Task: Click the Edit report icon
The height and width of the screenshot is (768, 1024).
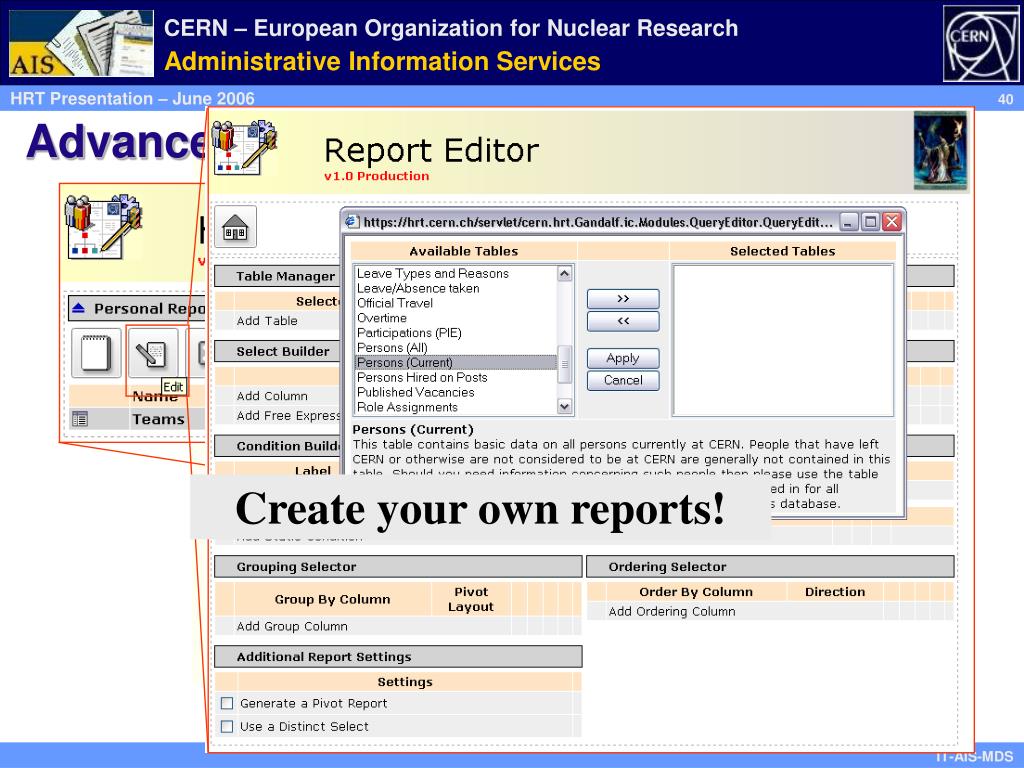Action: (x=153, y=353)
